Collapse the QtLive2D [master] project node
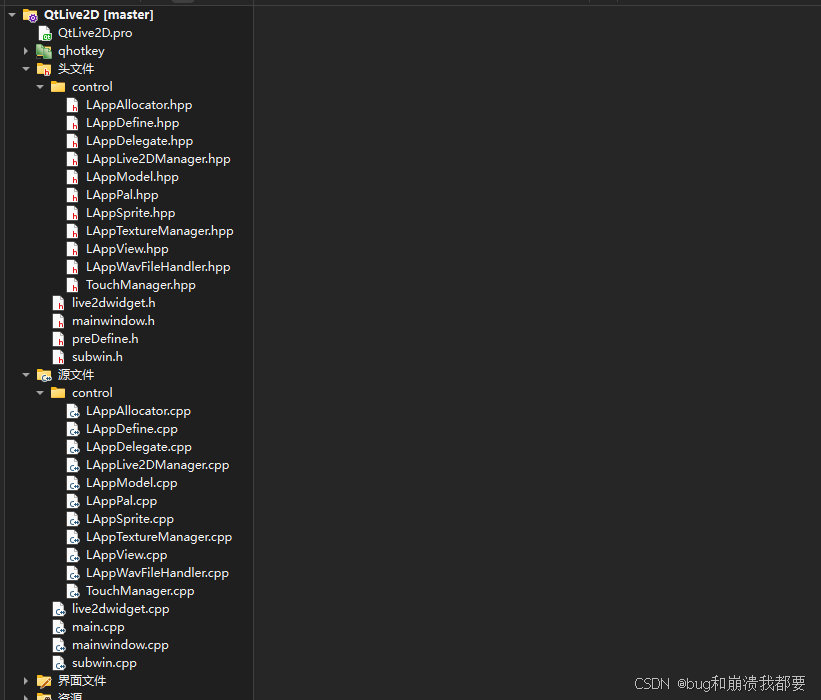This screenshot has height=700, width=821. click(x=12, y=15)
